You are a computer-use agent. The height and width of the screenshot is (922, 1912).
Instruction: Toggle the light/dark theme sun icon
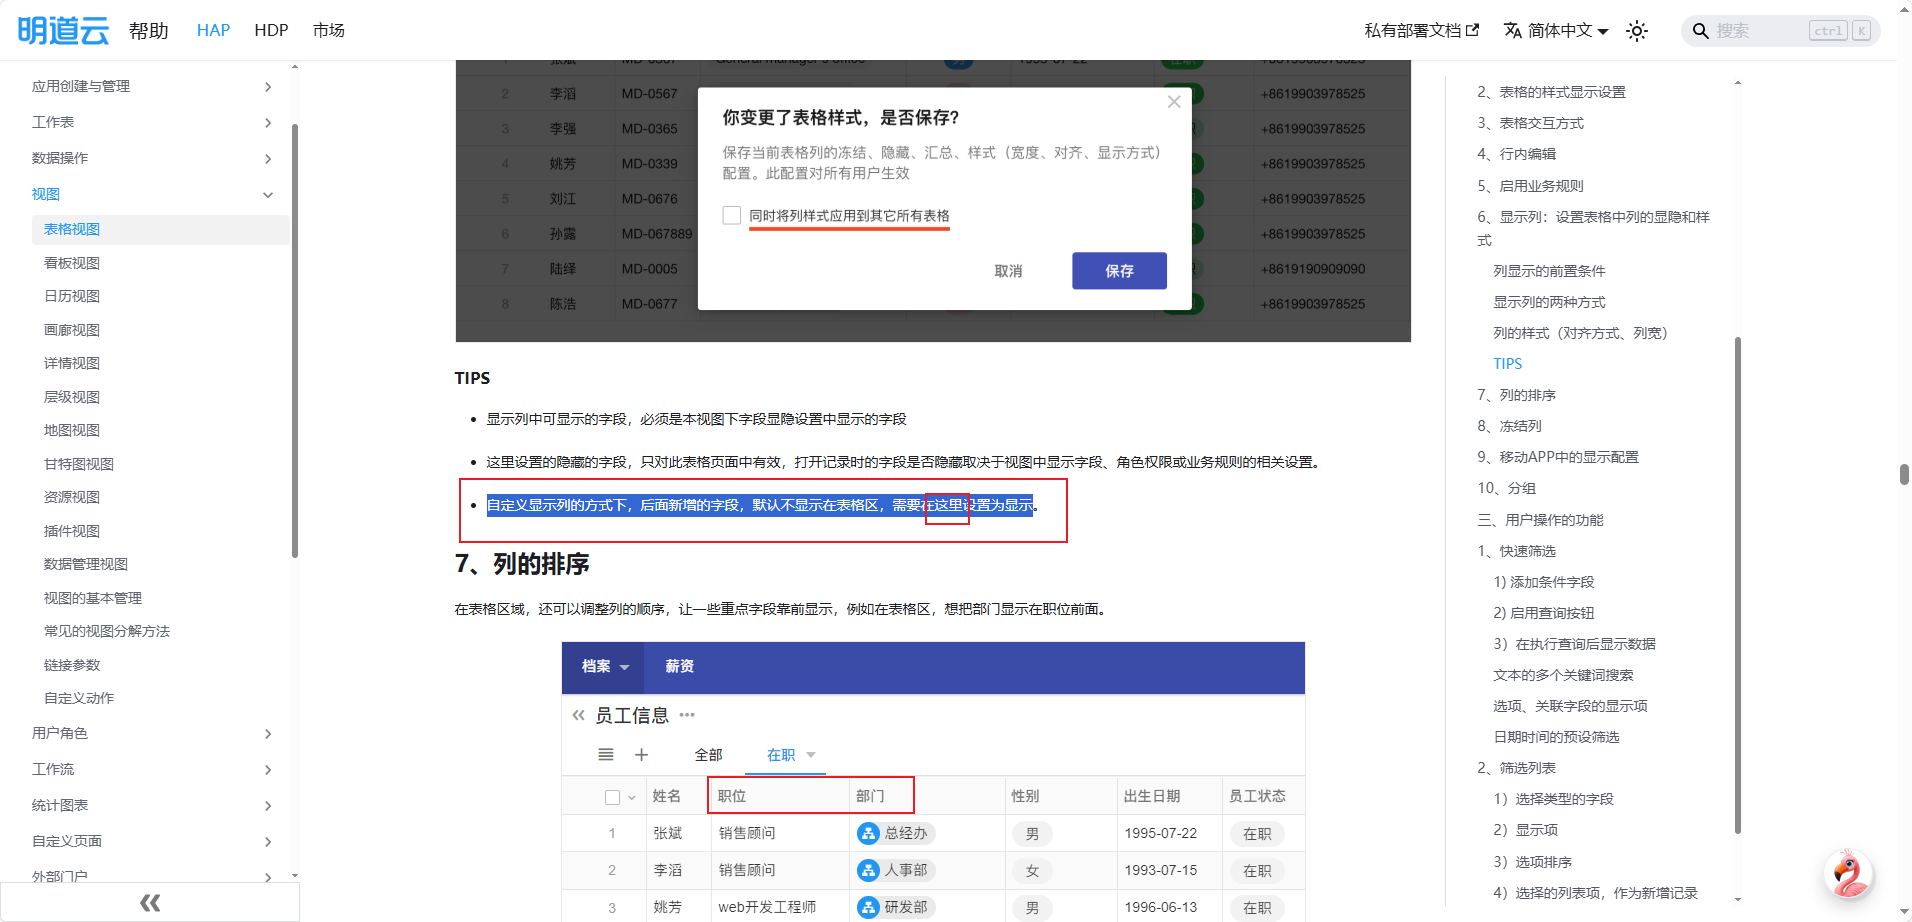click(1637, 31)
